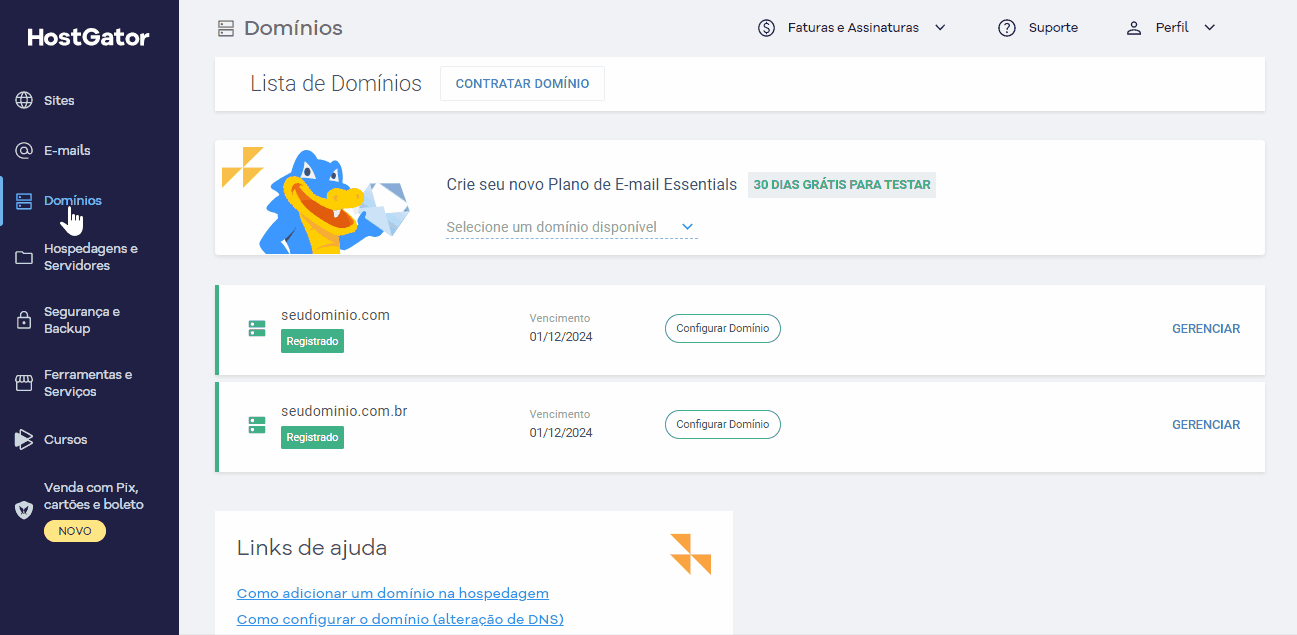This screenshot has height=635, width=1297.
Task: Expand the Faturas e Assinaturas dropdown chevron
Action: pos(940,28)
